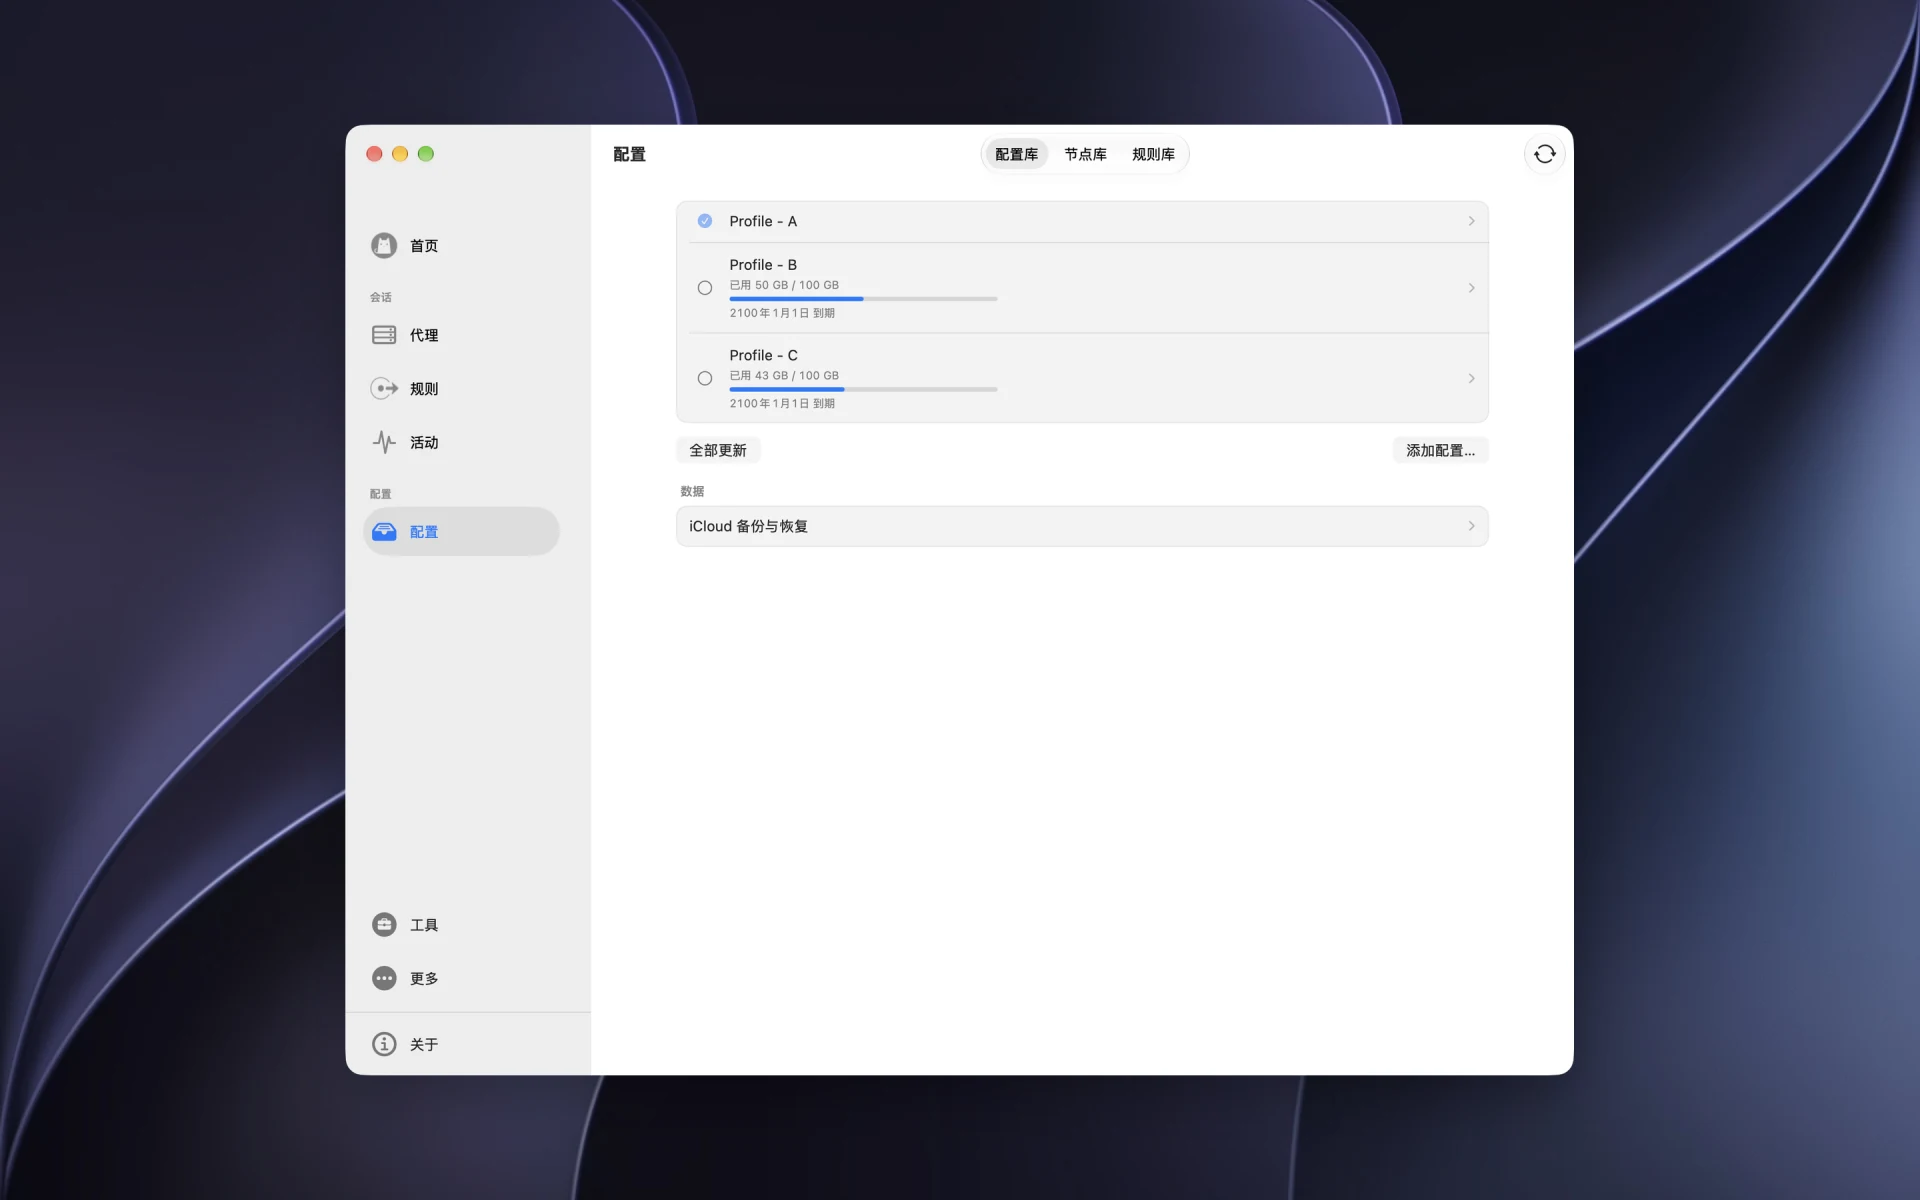Screen dimensions: 1920x1200
Task: Click the 已用 50 GB / 100 GB text
Action: pyautogui.click(x=784, y=285)
